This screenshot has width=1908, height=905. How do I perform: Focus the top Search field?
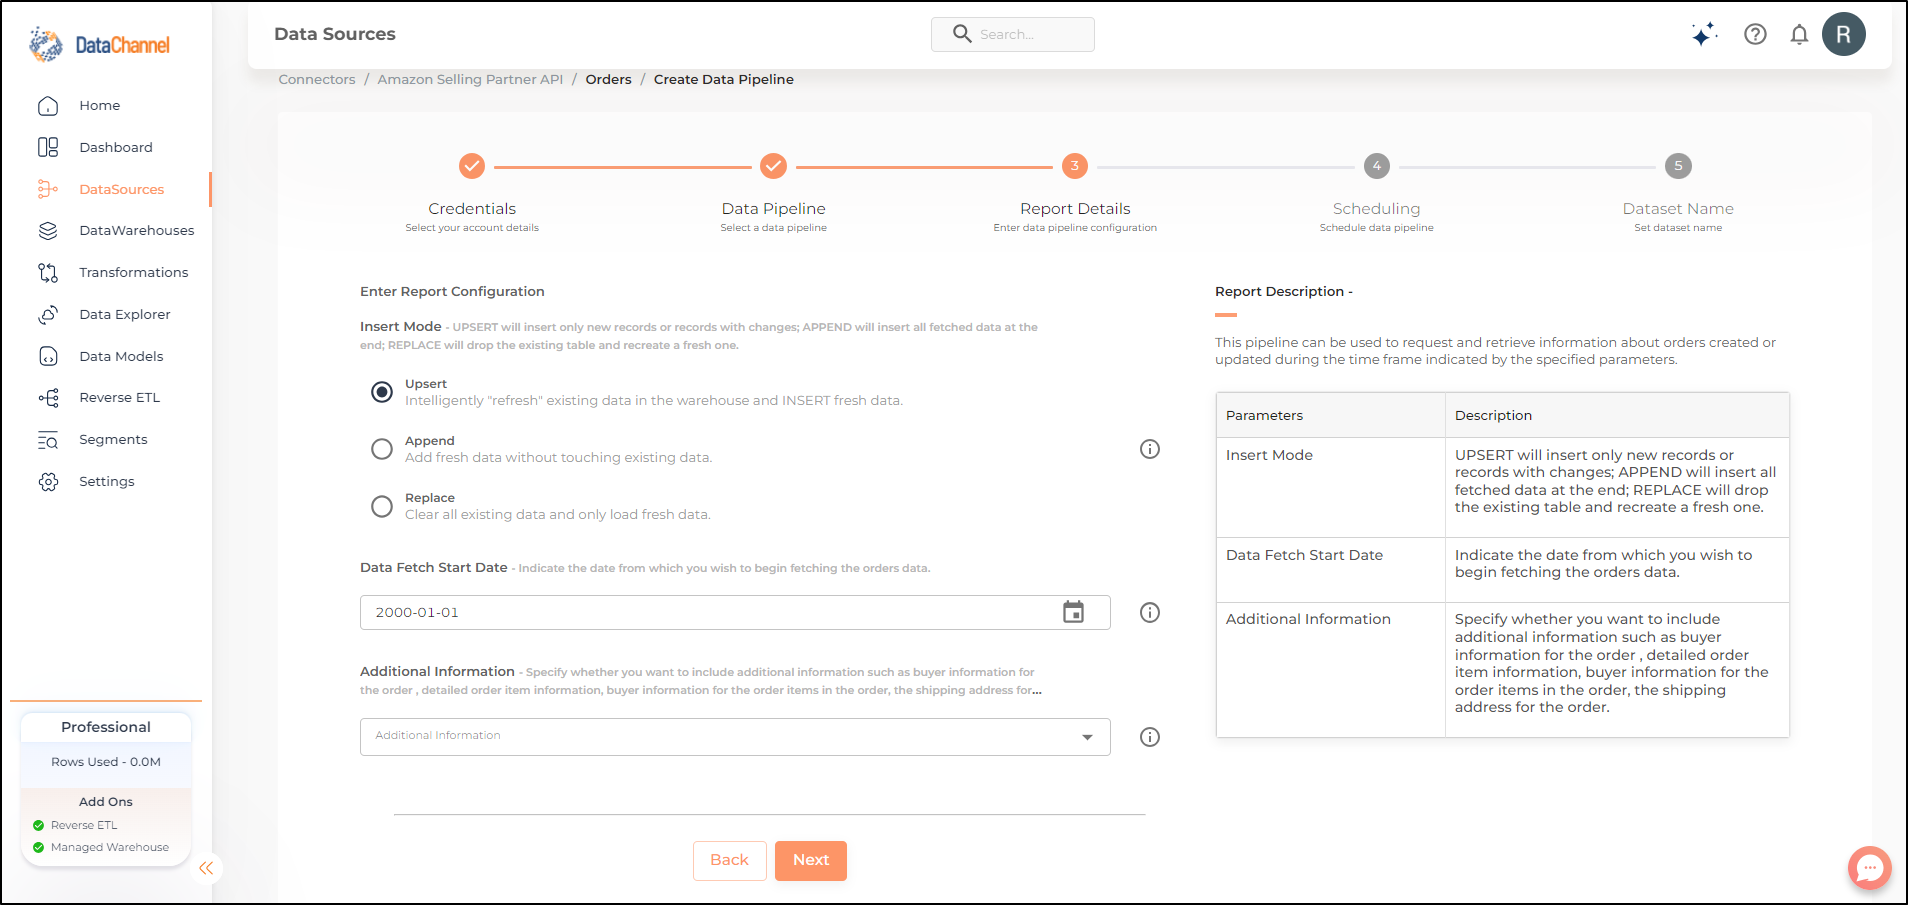click(x=1013, y=34)
